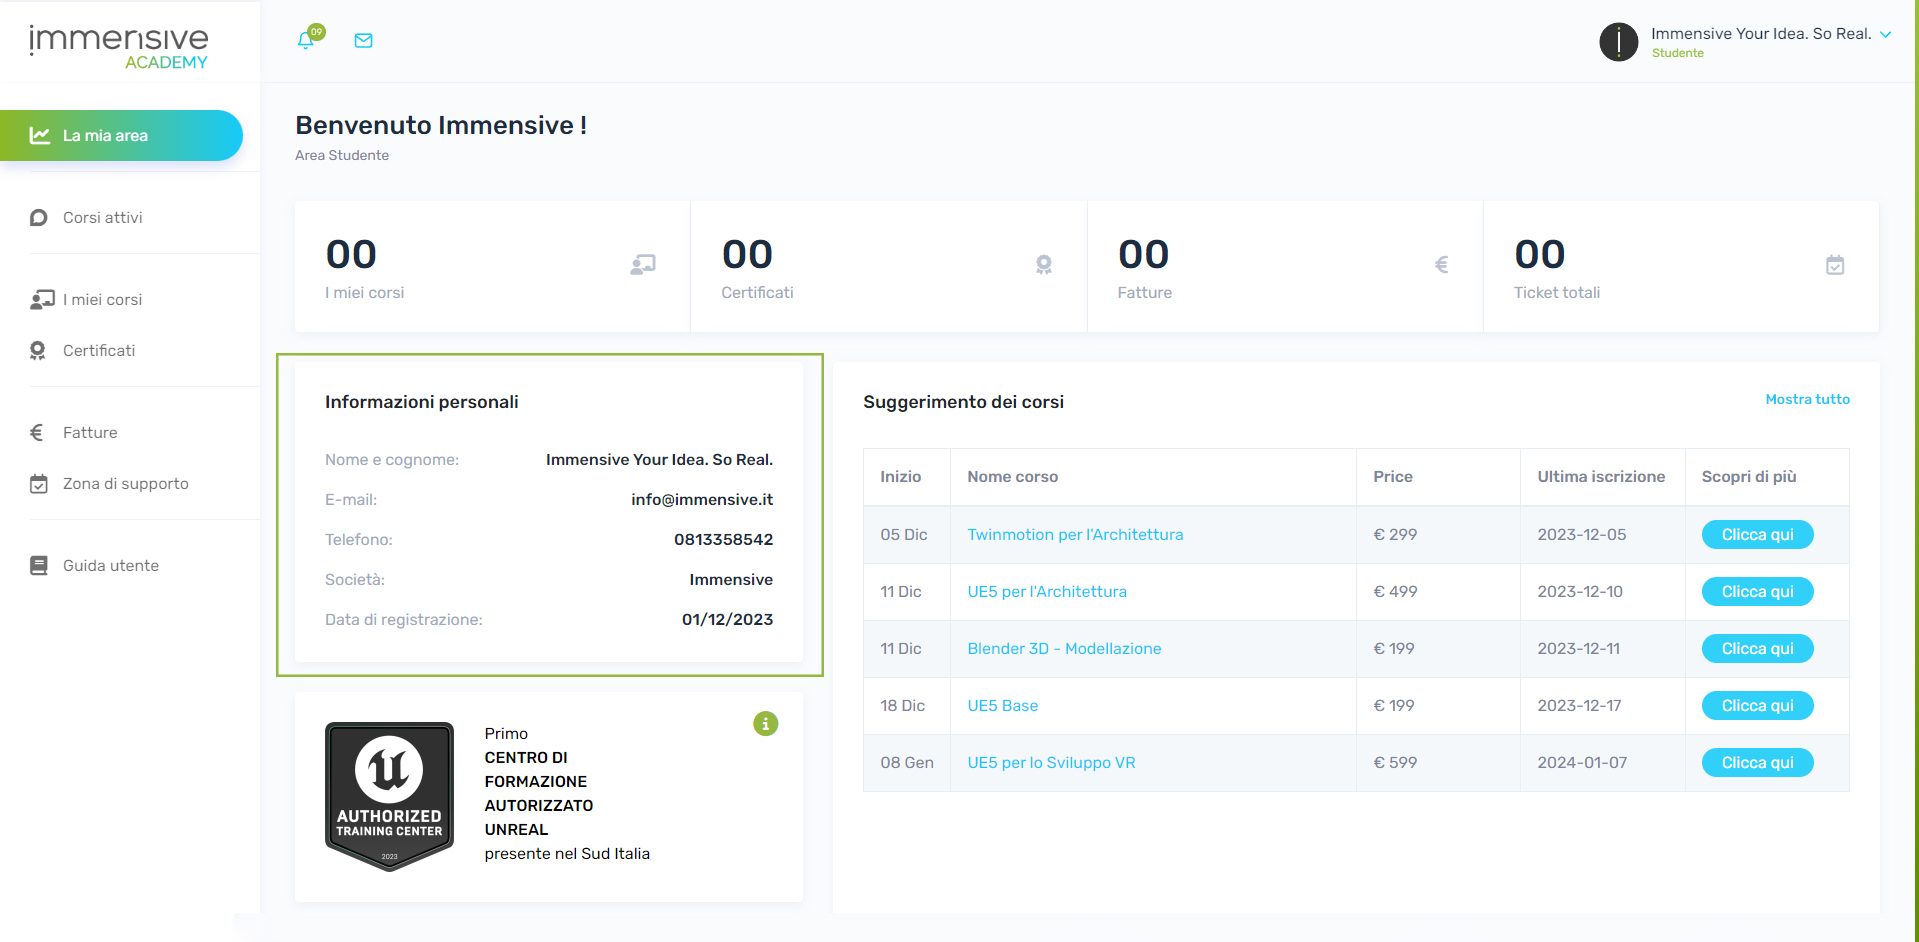
Task: Open the messages envelope icon
Action: pos(364,41)
